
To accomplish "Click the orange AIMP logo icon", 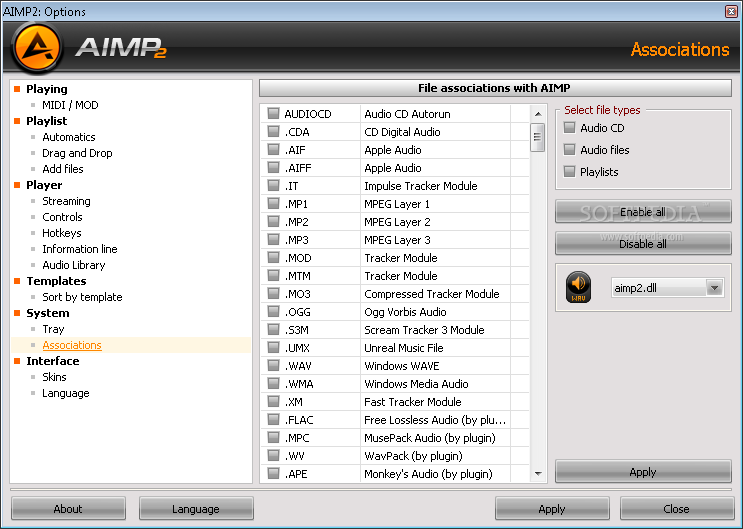I will (36, 48).
